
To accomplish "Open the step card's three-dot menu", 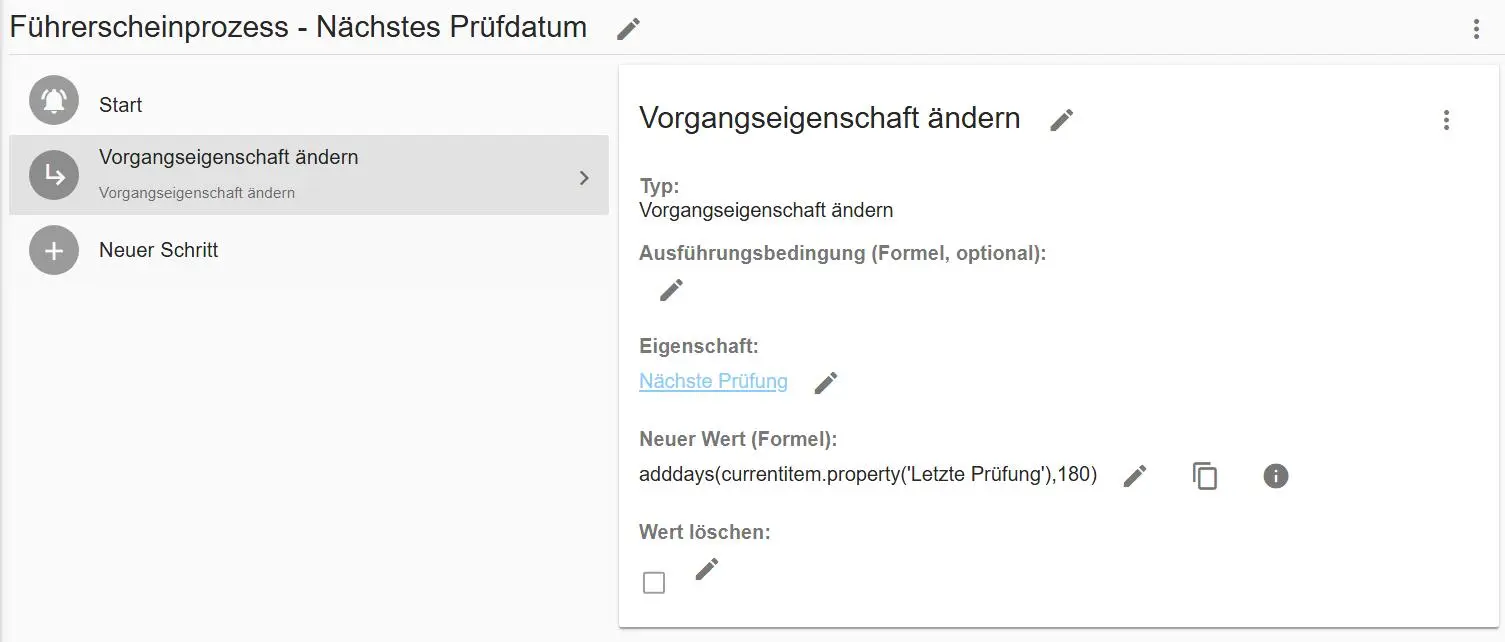I will tap(1446, 120).
